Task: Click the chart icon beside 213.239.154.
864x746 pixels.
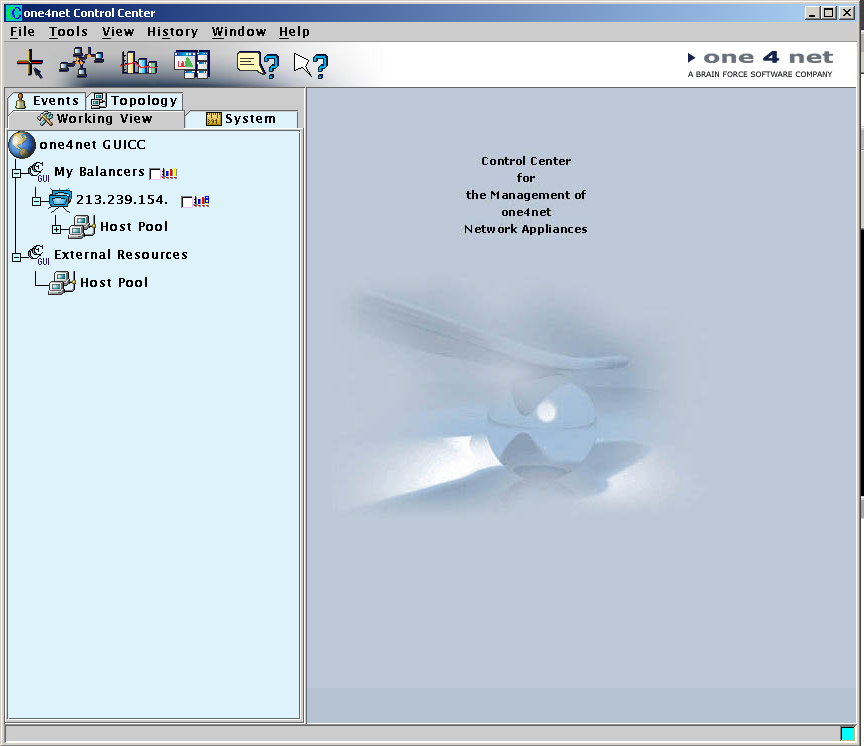Action: 202,201
